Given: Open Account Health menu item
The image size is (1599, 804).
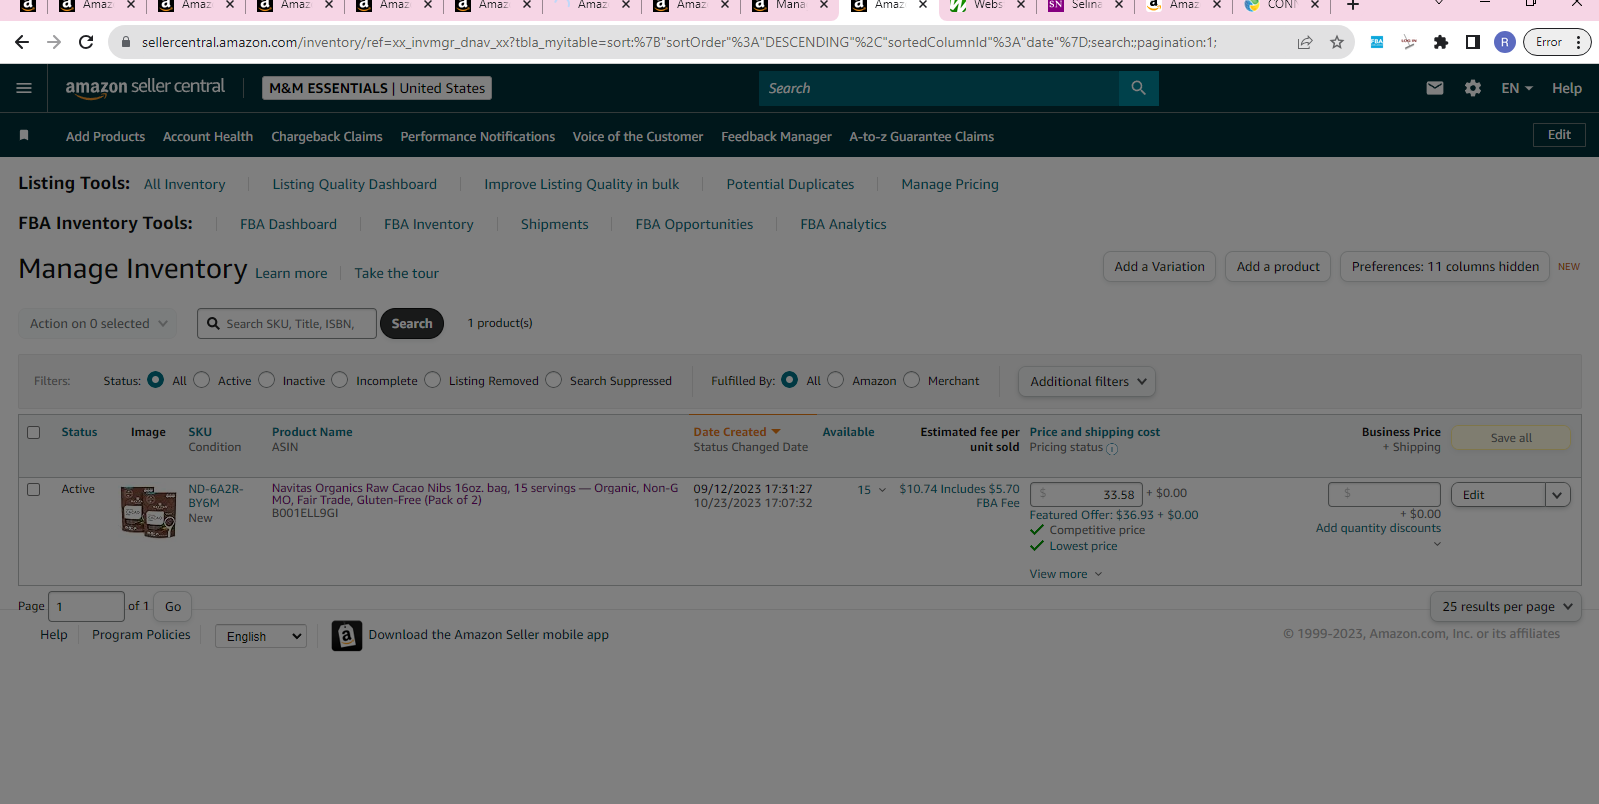Looking at the screenshot, I should pos(208,136).
